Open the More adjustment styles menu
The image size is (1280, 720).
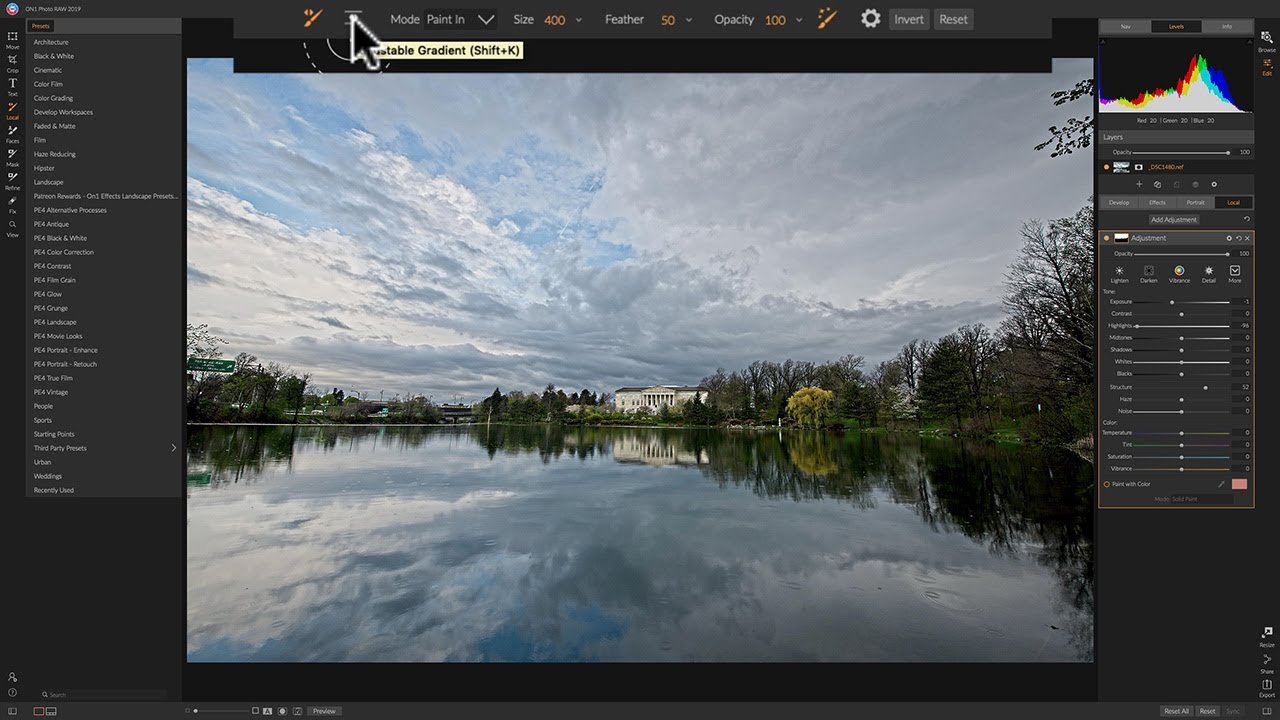tap(1235, 273)
